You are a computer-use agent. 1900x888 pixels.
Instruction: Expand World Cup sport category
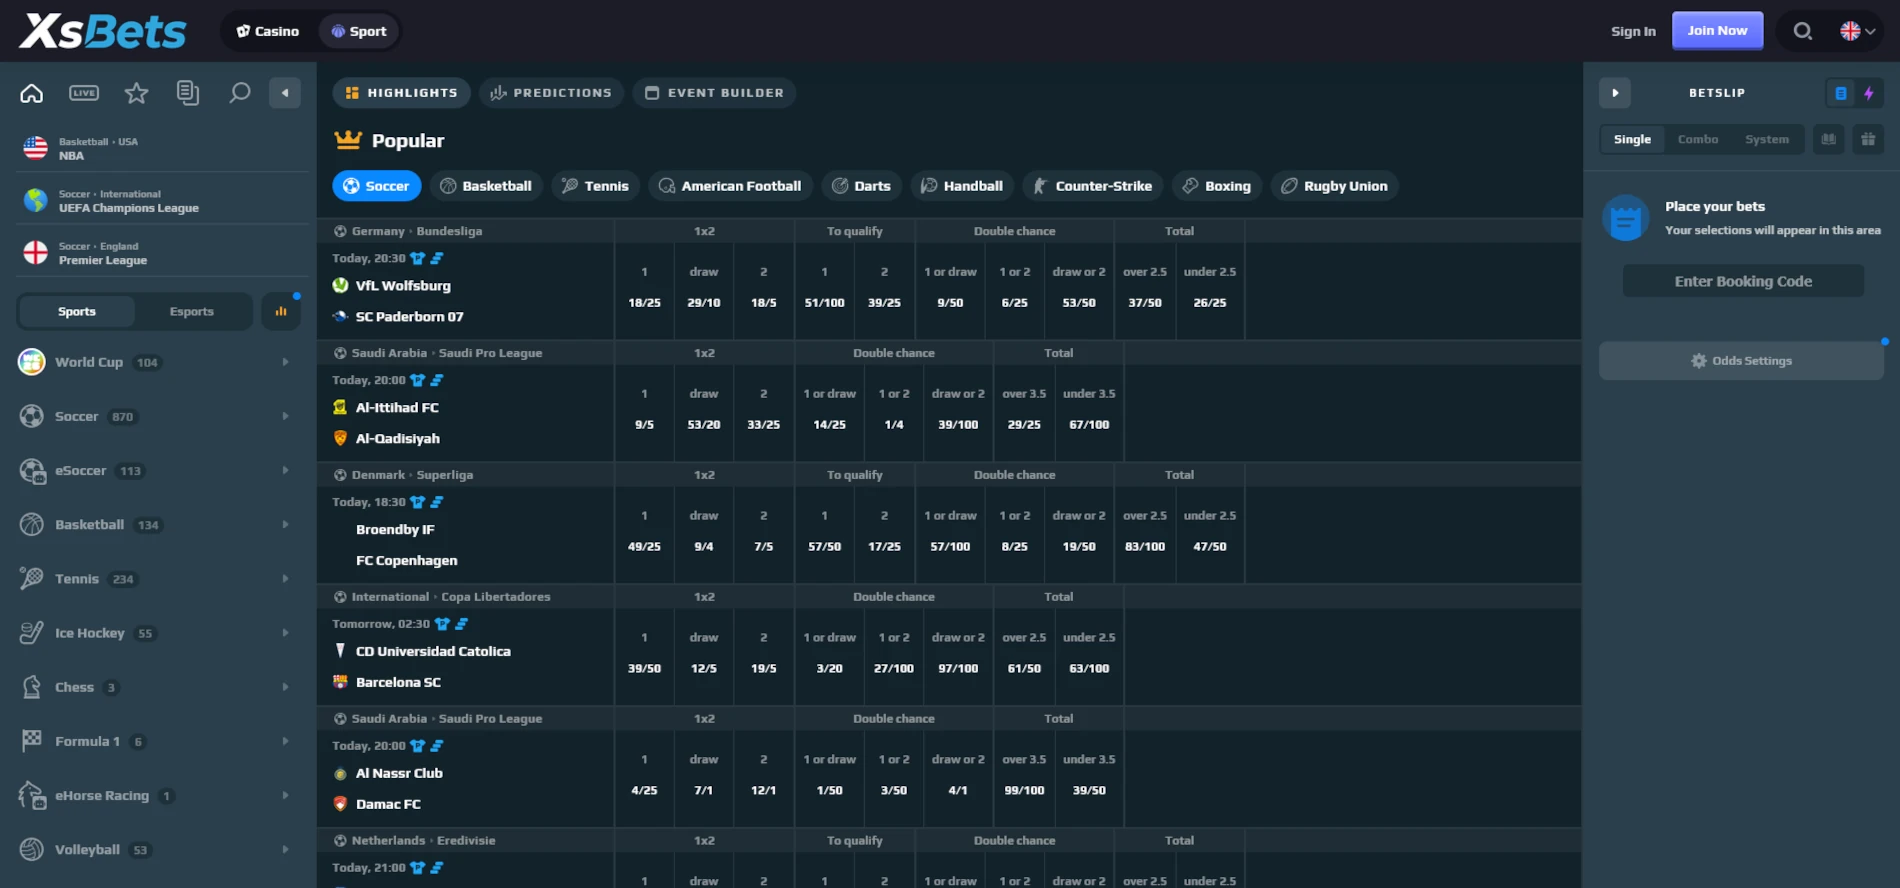[160, 362]
